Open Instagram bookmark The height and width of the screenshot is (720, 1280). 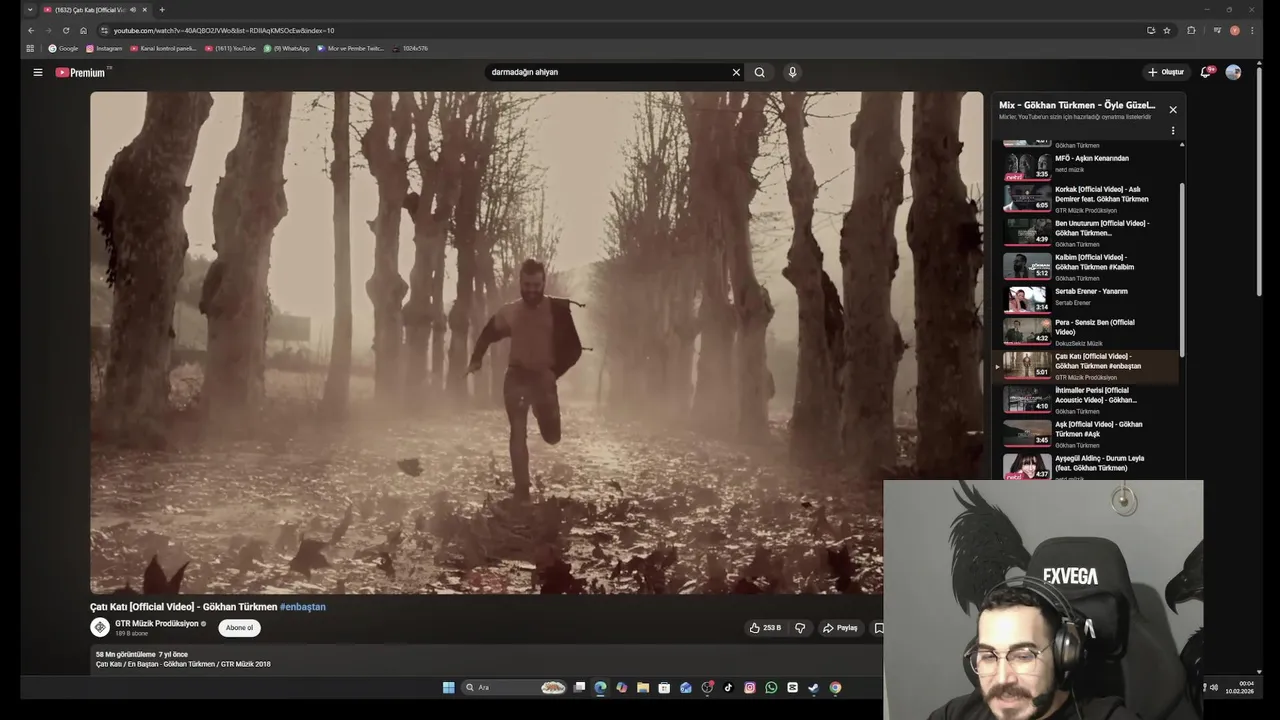click(x=105, y=48)
